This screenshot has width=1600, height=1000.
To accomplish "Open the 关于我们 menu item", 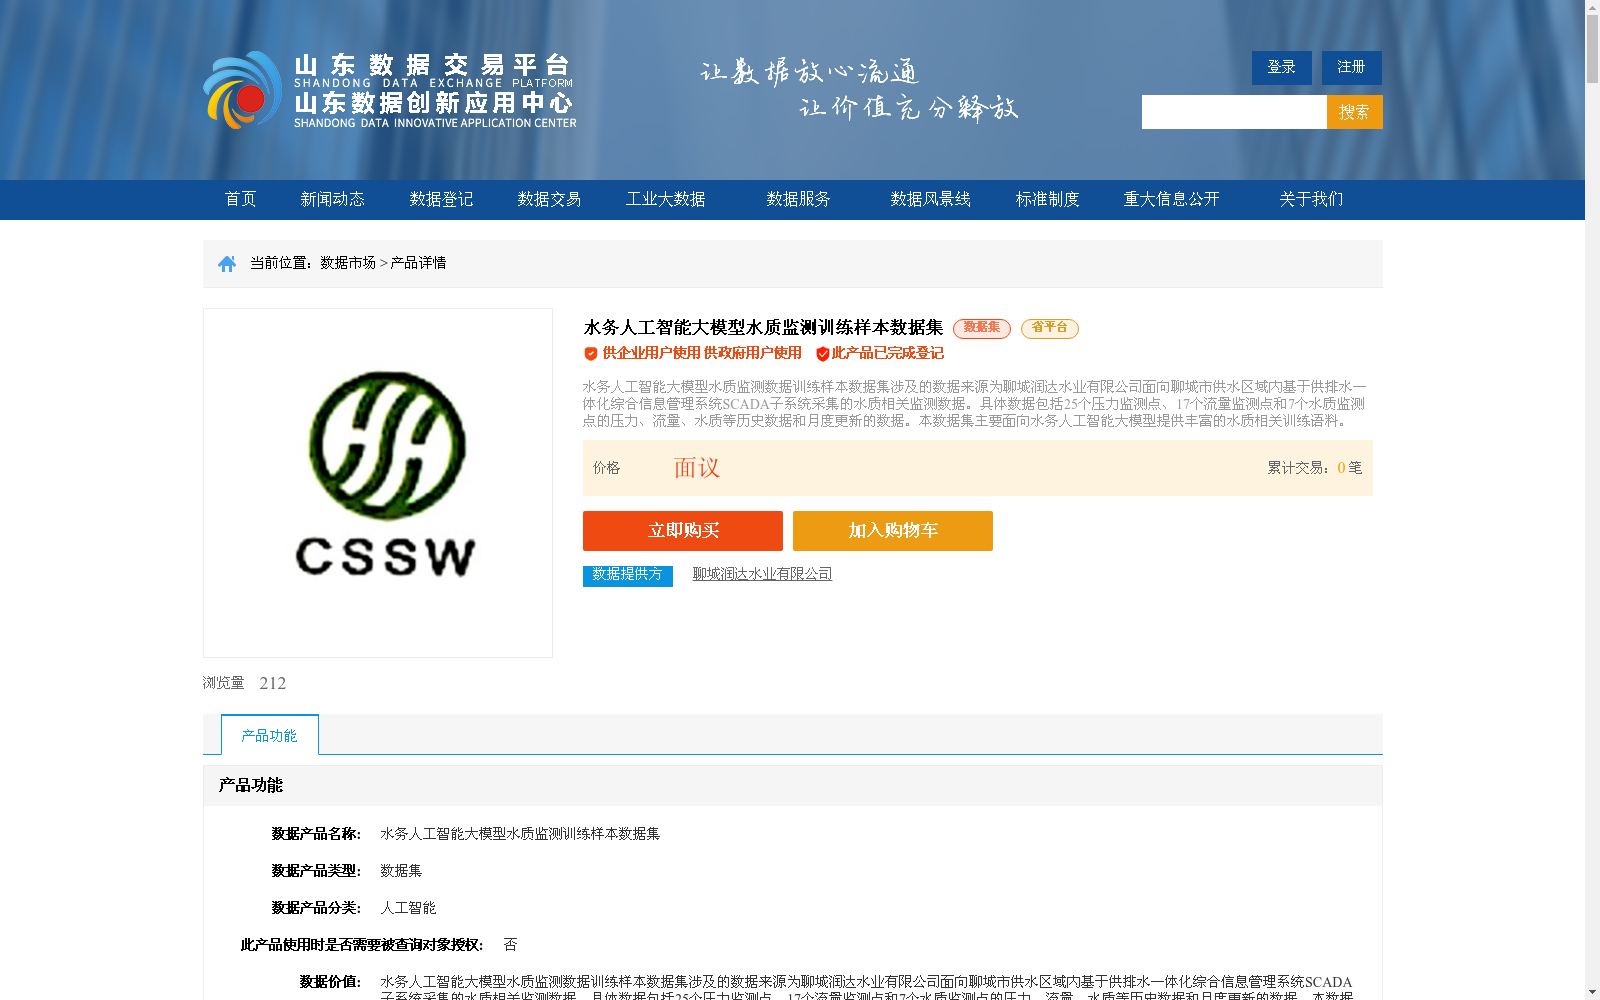I will (x=1311, y=199).
